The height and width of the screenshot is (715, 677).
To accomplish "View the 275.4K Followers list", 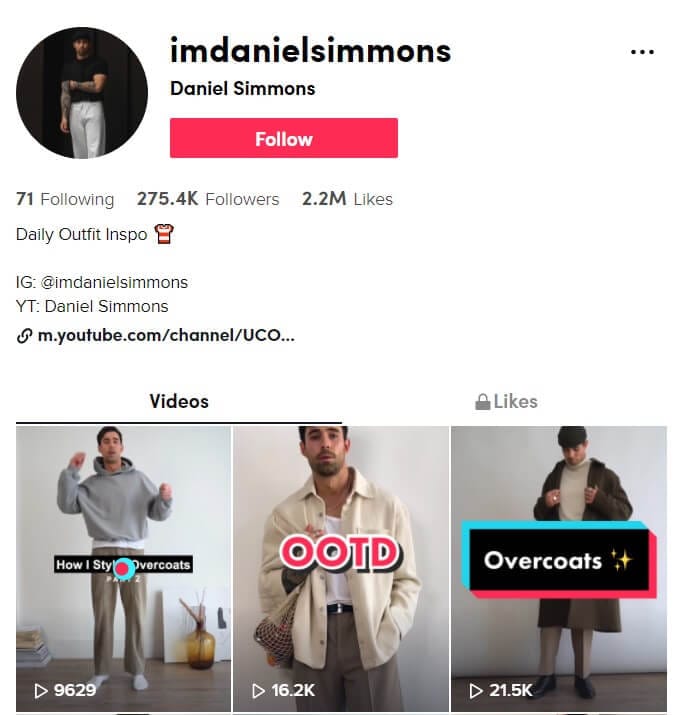I will coord(208,199).
